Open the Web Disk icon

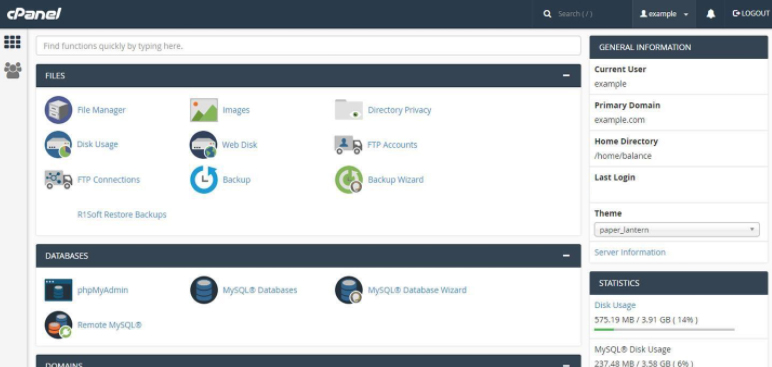coord(203,144)
